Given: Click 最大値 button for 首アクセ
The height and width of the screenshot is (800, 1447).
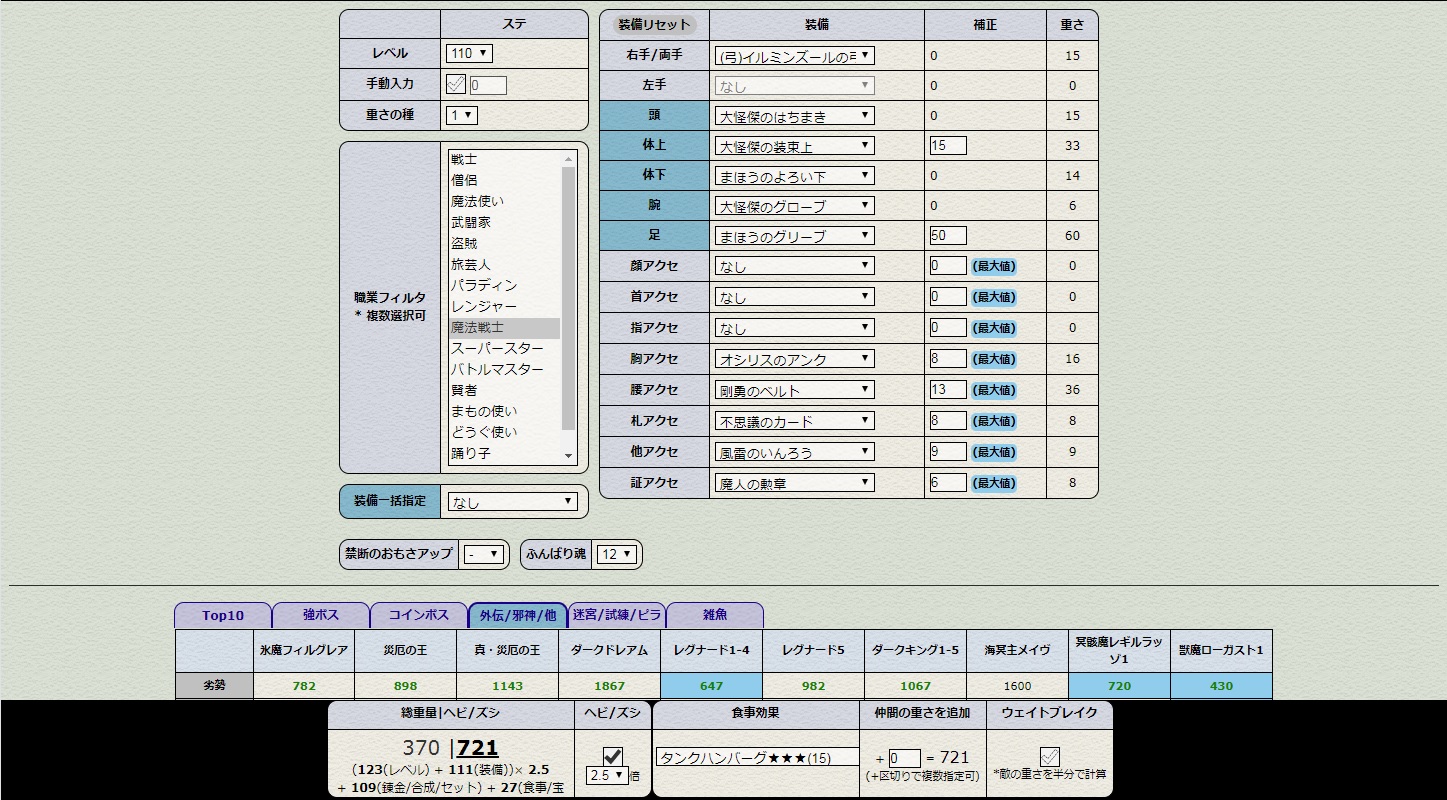Looking at the screenshot, I should (994, 297).
